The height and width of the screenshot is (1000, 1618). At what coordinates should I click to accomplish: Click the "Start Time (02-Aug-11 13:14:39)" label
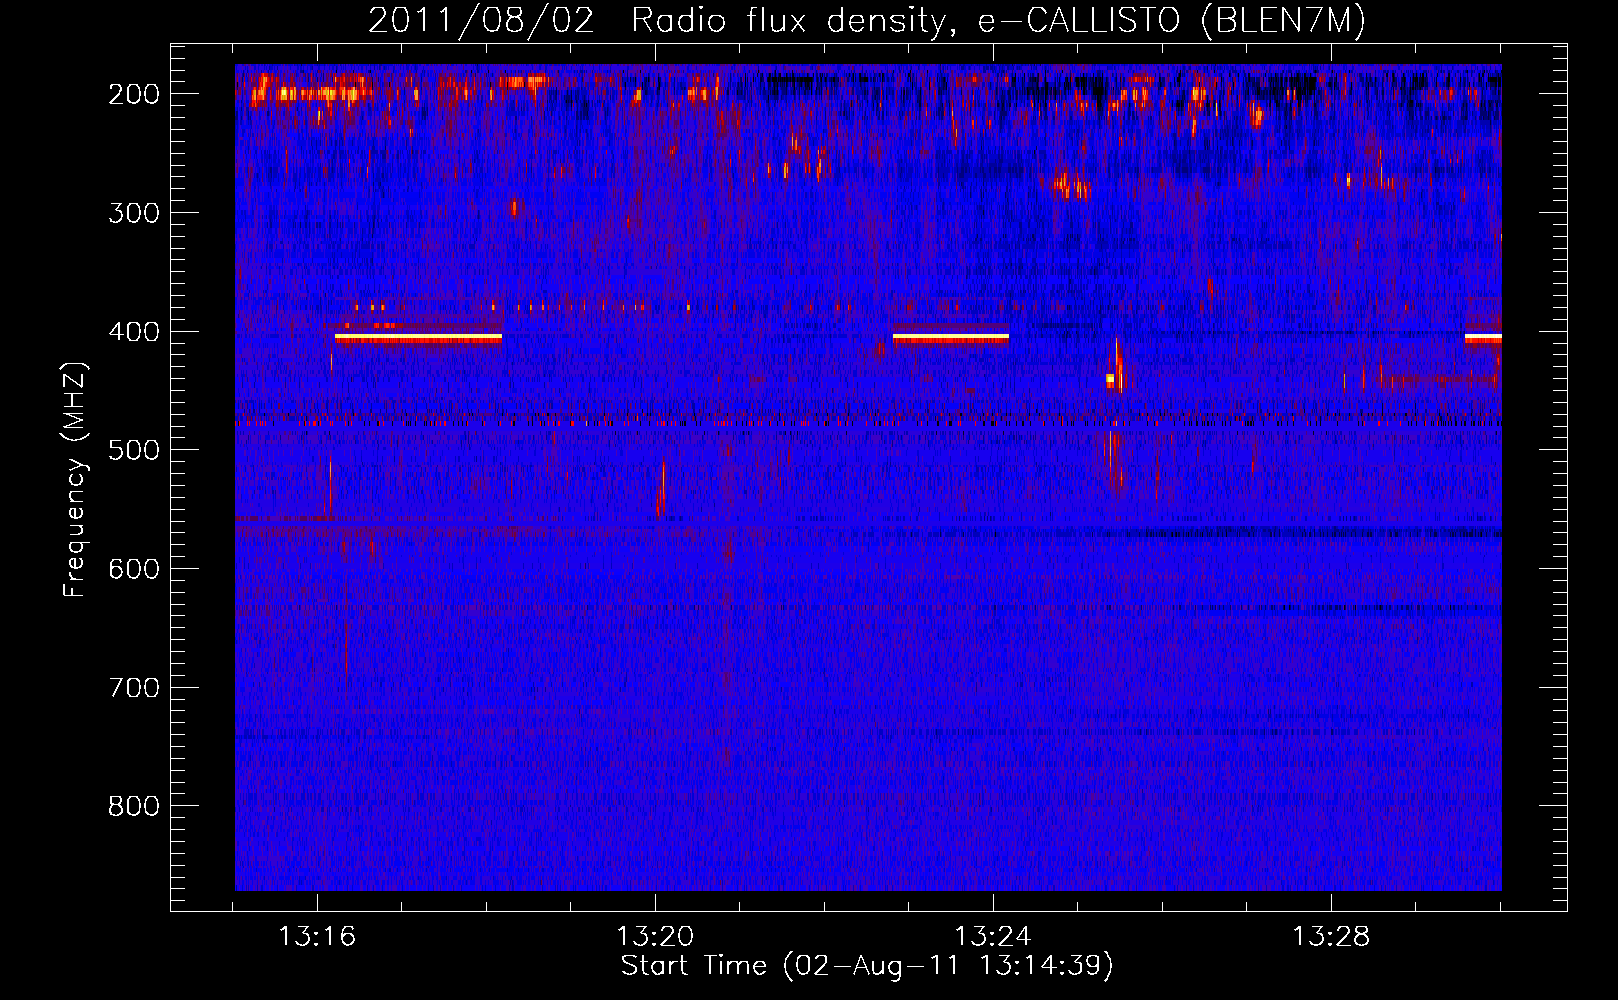867,966
